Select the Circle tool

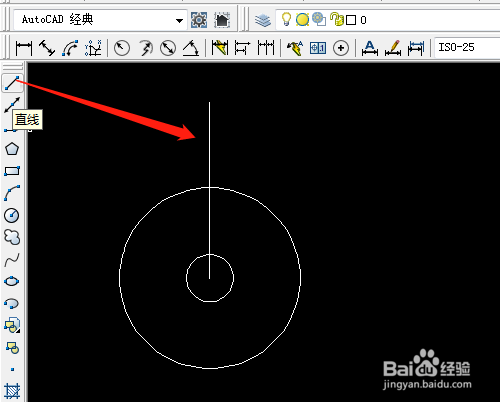coord(12,215)
